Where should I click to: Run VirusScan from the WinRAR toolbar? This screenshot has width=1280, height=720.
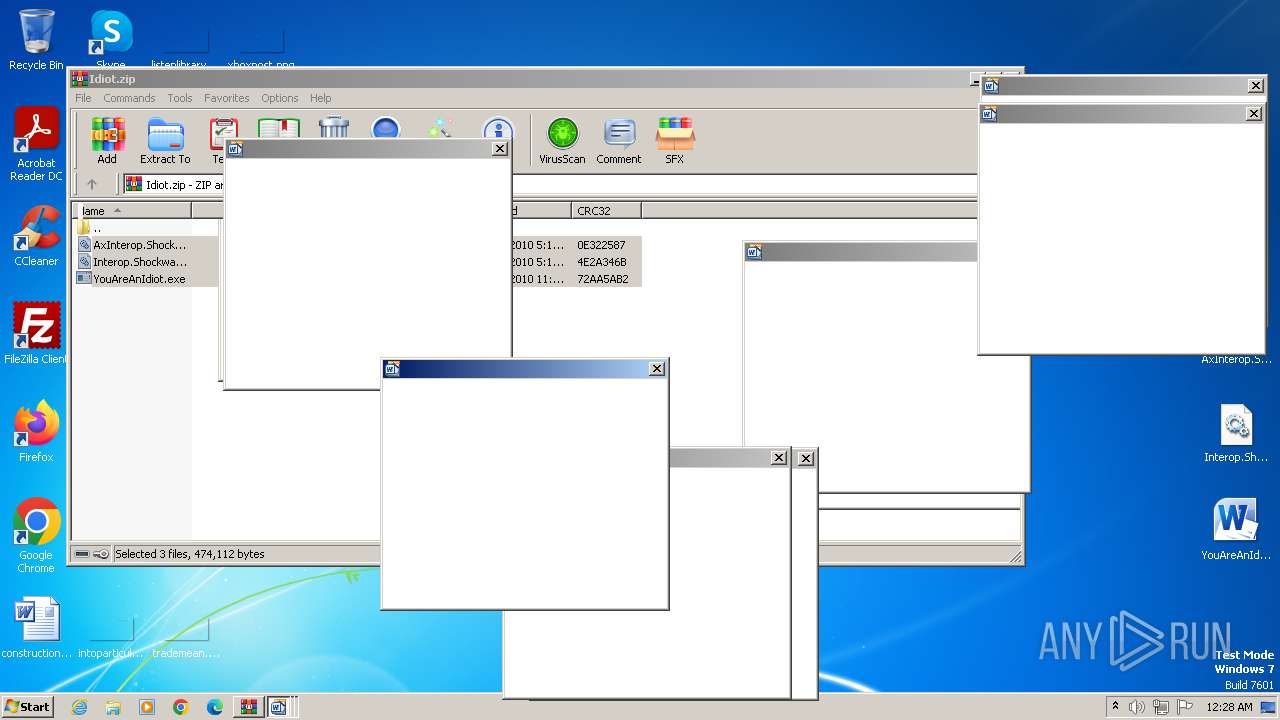tap(562, 141)
